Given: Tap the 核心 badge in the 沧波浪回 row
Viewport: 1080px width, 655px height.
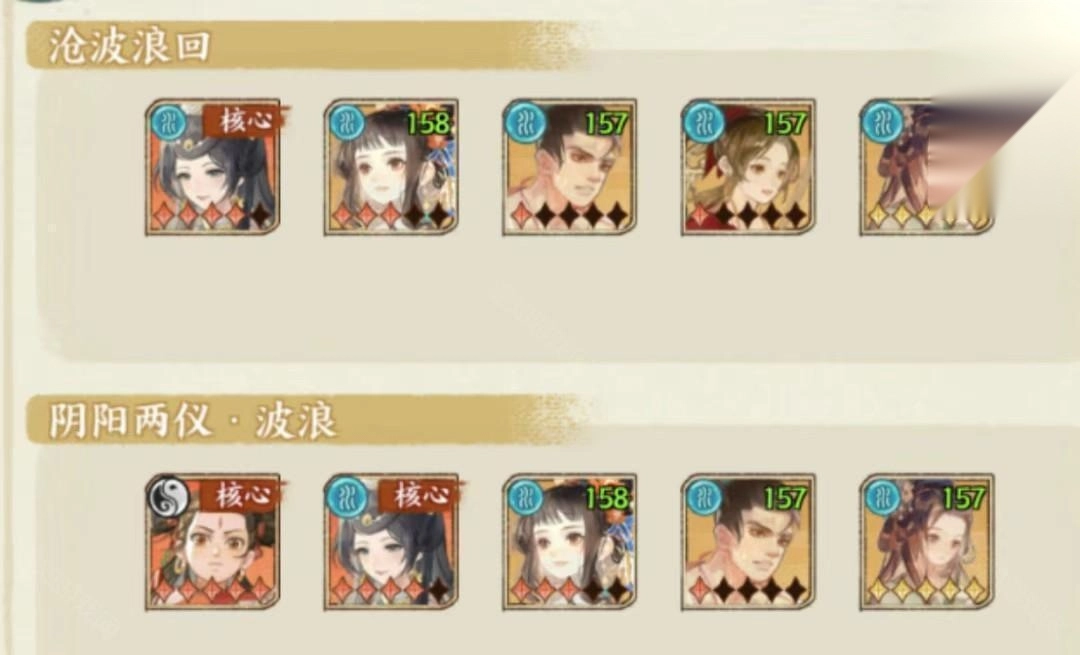Looking at the screenshot, I should [x=243, y=121].
